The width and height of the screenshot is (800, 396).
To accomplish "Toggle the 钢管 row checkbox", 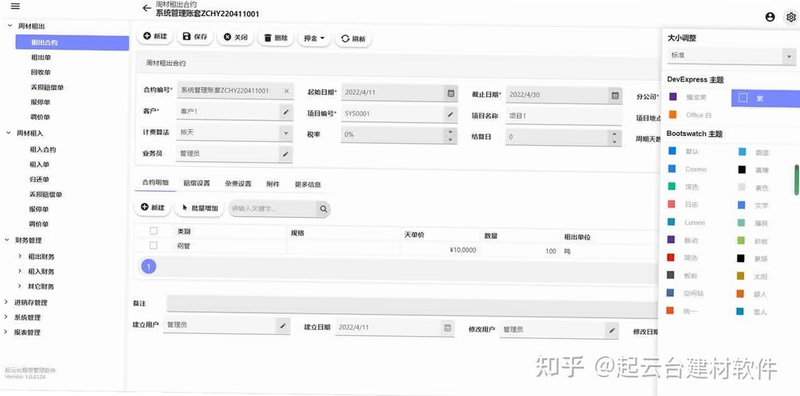I will pyautogui.click(x=154, y=245).
